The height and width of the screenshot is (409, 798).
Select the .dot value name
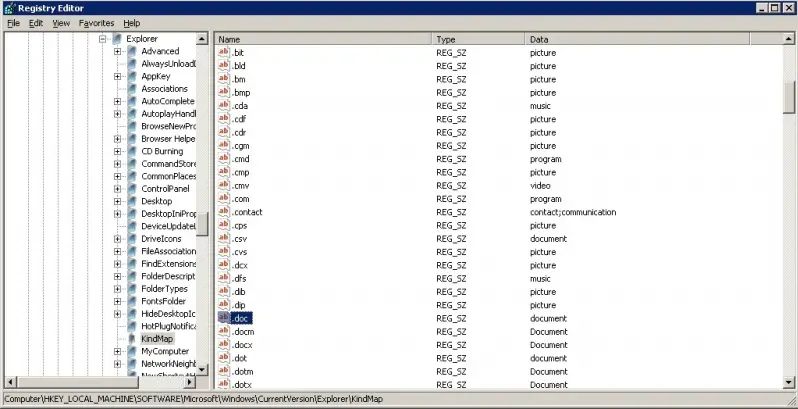tap(239, 358)
